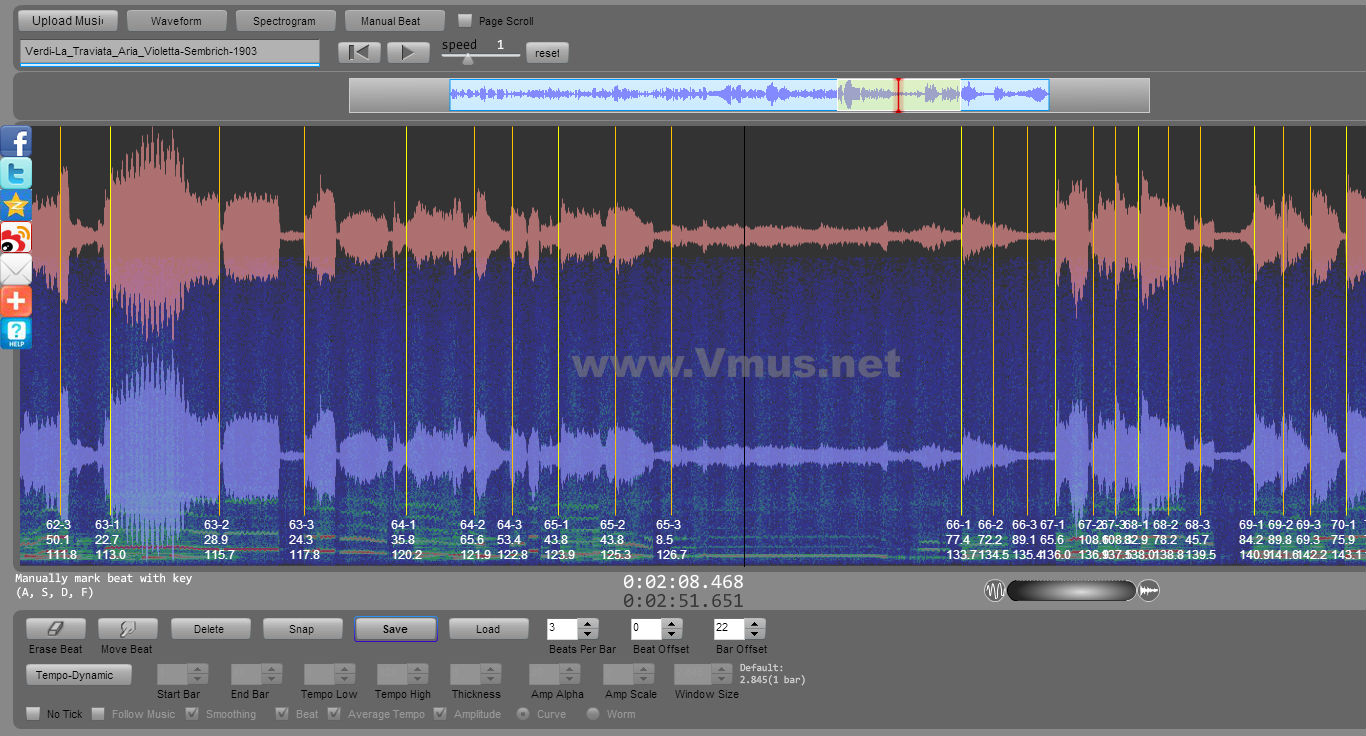
Task: Open the Help icon in the sidebar
Action: coord(16,333)
